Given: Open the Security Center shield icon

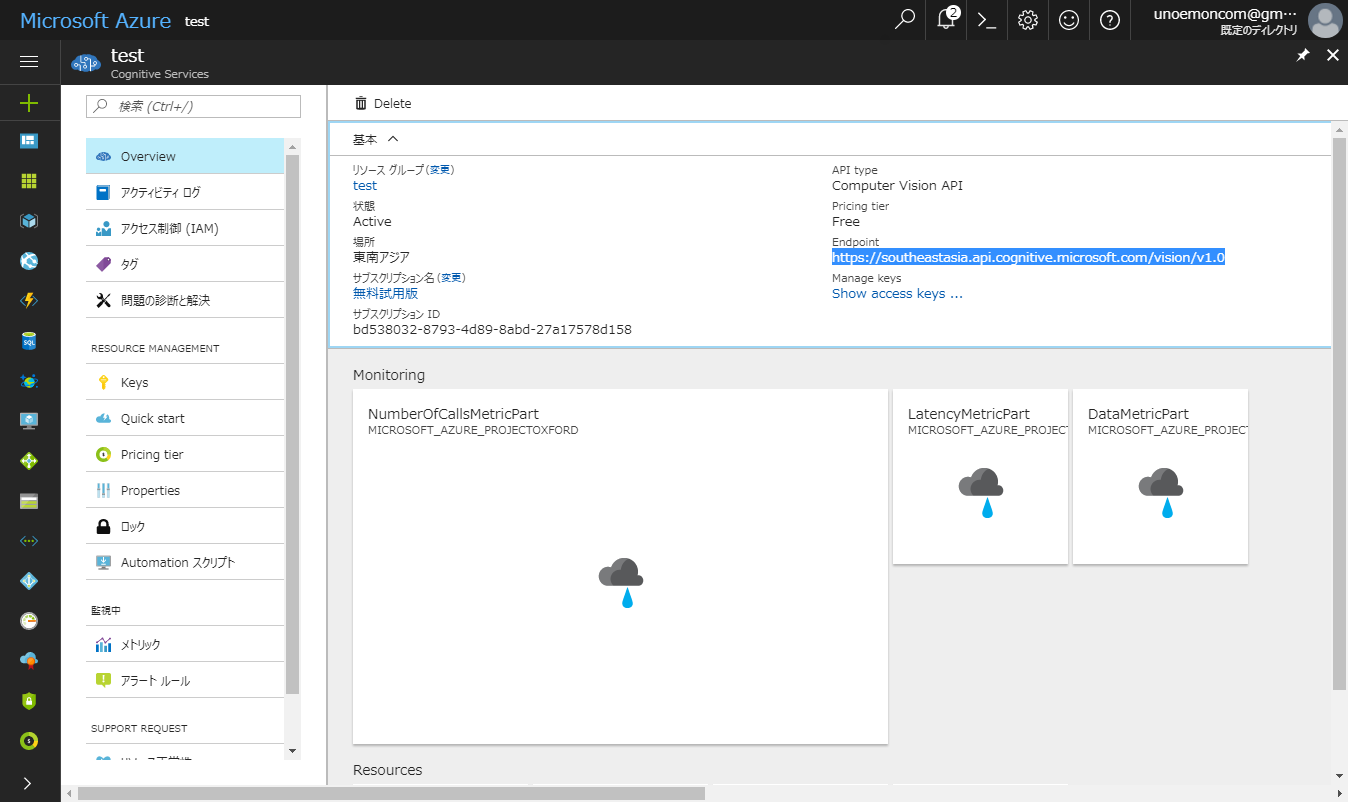Looking at the screenshot, I should (29, 700).
